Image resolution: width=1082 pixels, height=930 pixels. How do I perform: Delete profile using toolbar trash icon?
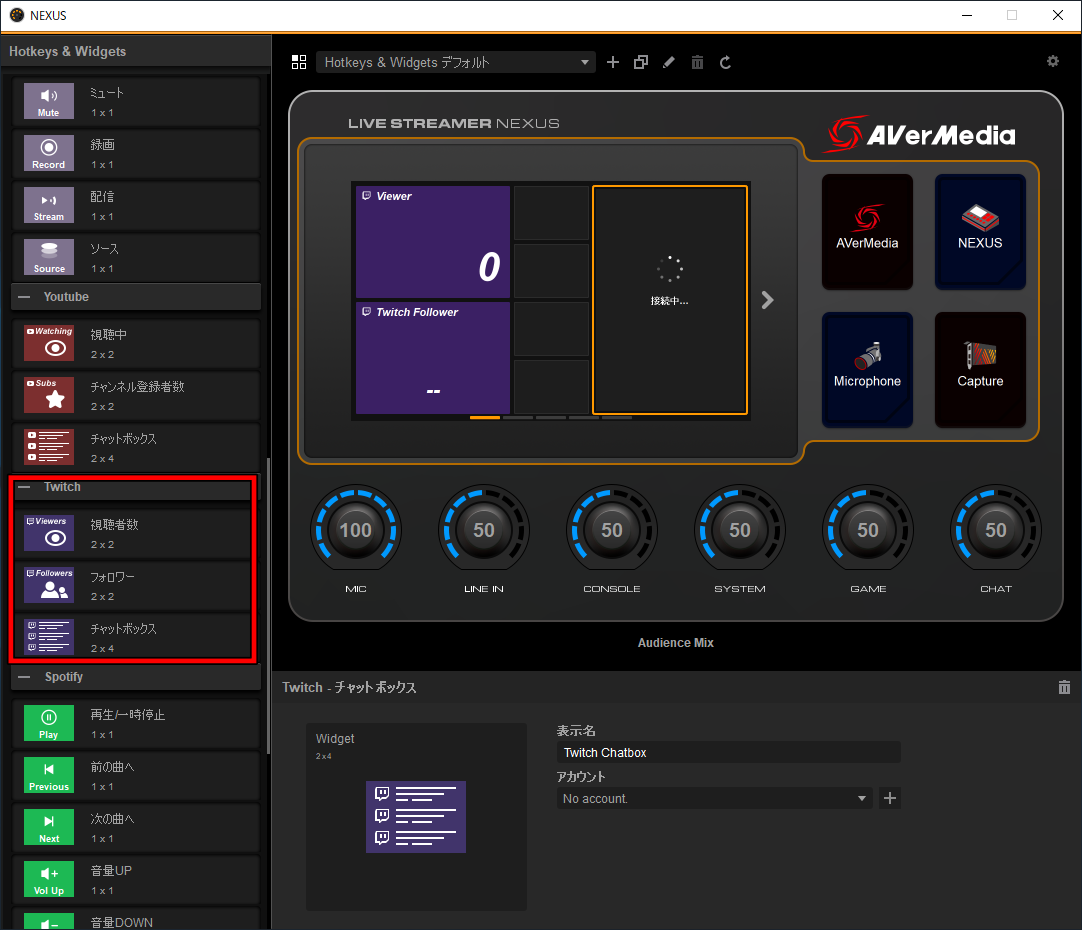pyautogui.click(x=698, y=63)
